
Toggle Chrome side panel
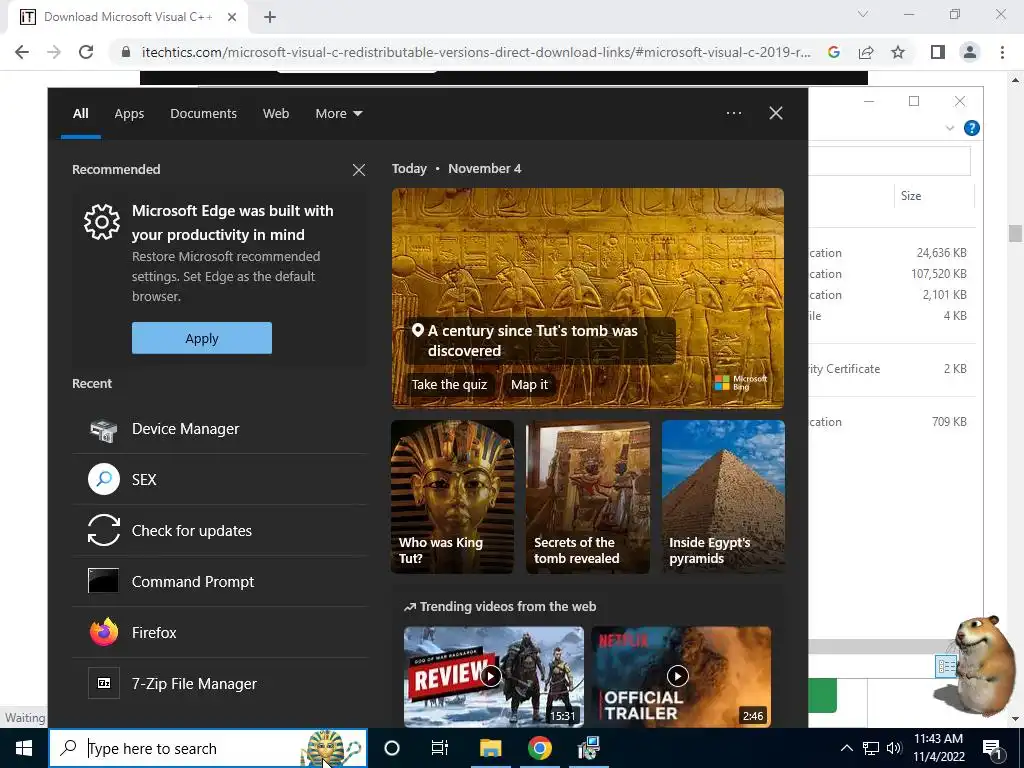938,52
